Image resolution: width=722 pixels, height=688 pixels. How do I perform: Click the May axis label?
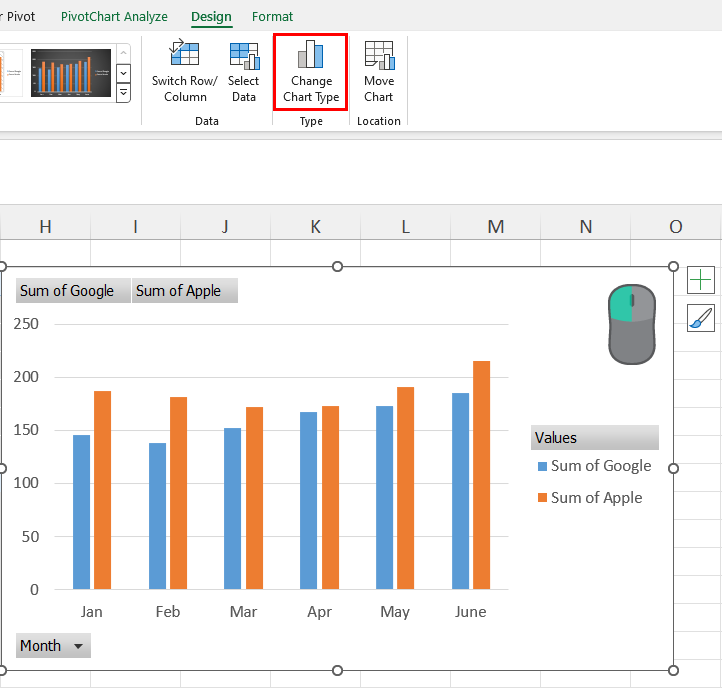(x=395, y=612)
